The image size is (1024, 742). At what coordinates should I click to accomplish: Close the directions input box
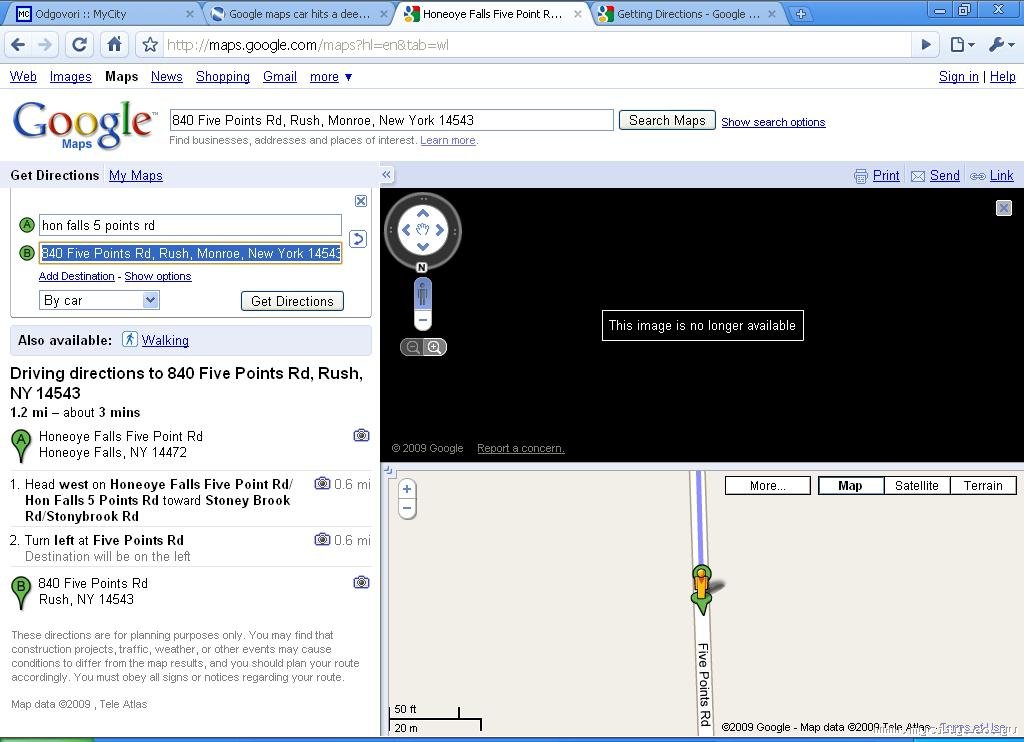(360, 201)
